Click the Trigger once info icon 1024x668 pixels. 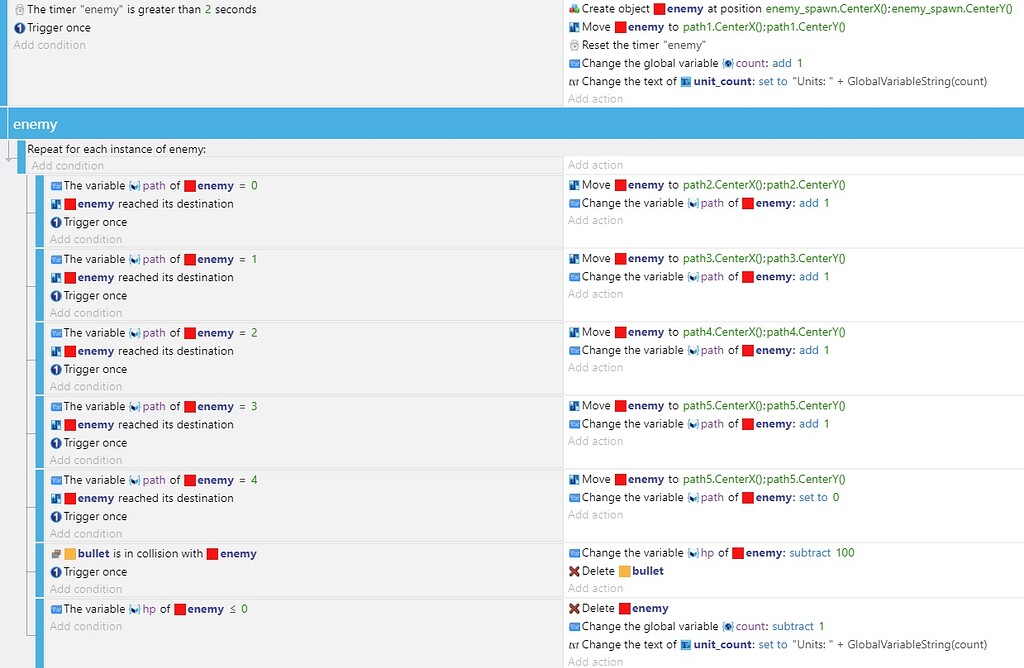(x=19, y=27)
